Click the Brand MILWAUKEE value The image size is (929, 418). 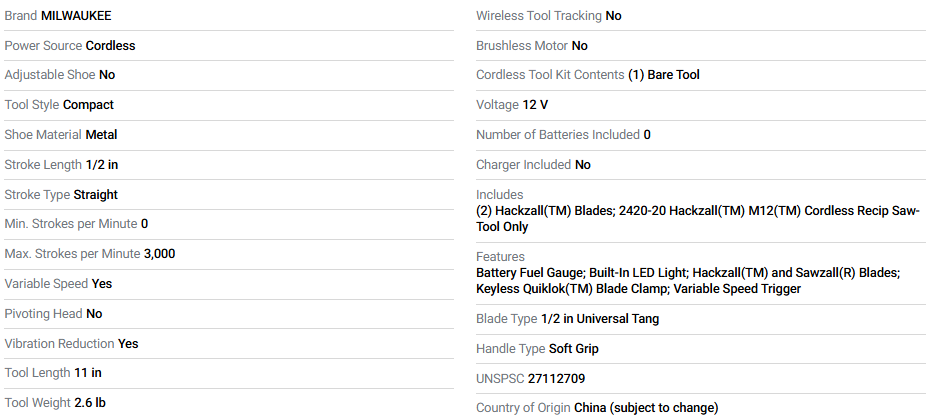pyautogui.click(x=76, y=16)
